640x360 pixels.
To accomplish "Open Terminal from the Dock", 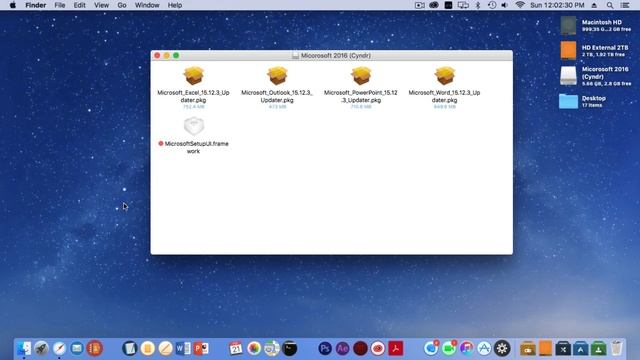I will (289, 348).
